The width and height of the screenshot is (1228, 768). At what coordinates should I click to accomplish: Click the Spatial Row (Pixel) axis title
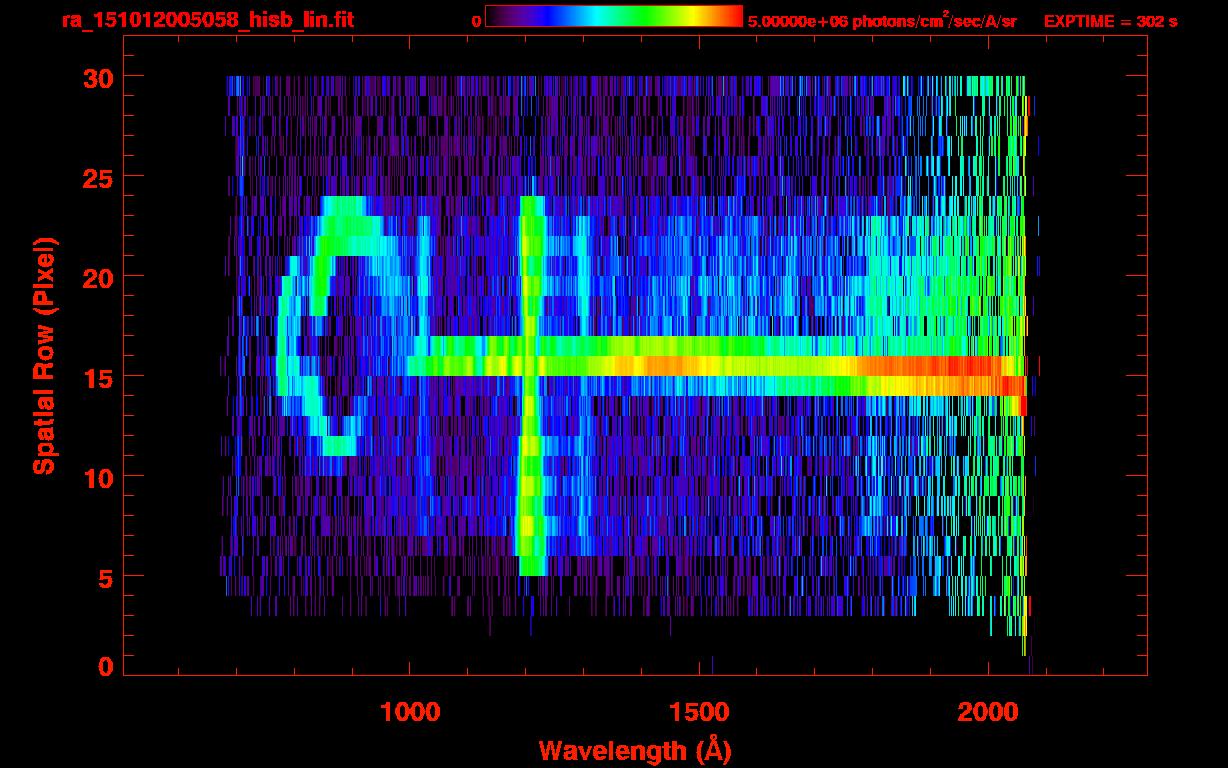(43, 355)
